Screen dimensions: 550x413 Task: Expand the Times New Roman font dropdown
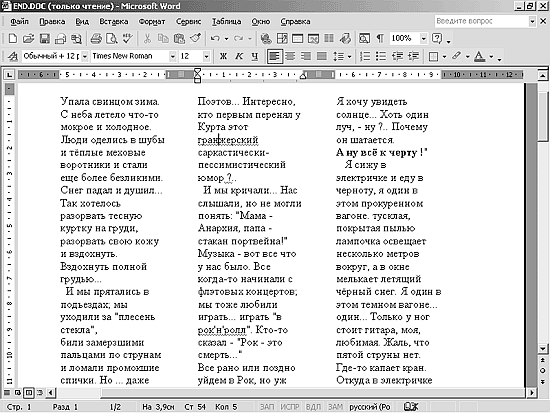tap(172, 56)
